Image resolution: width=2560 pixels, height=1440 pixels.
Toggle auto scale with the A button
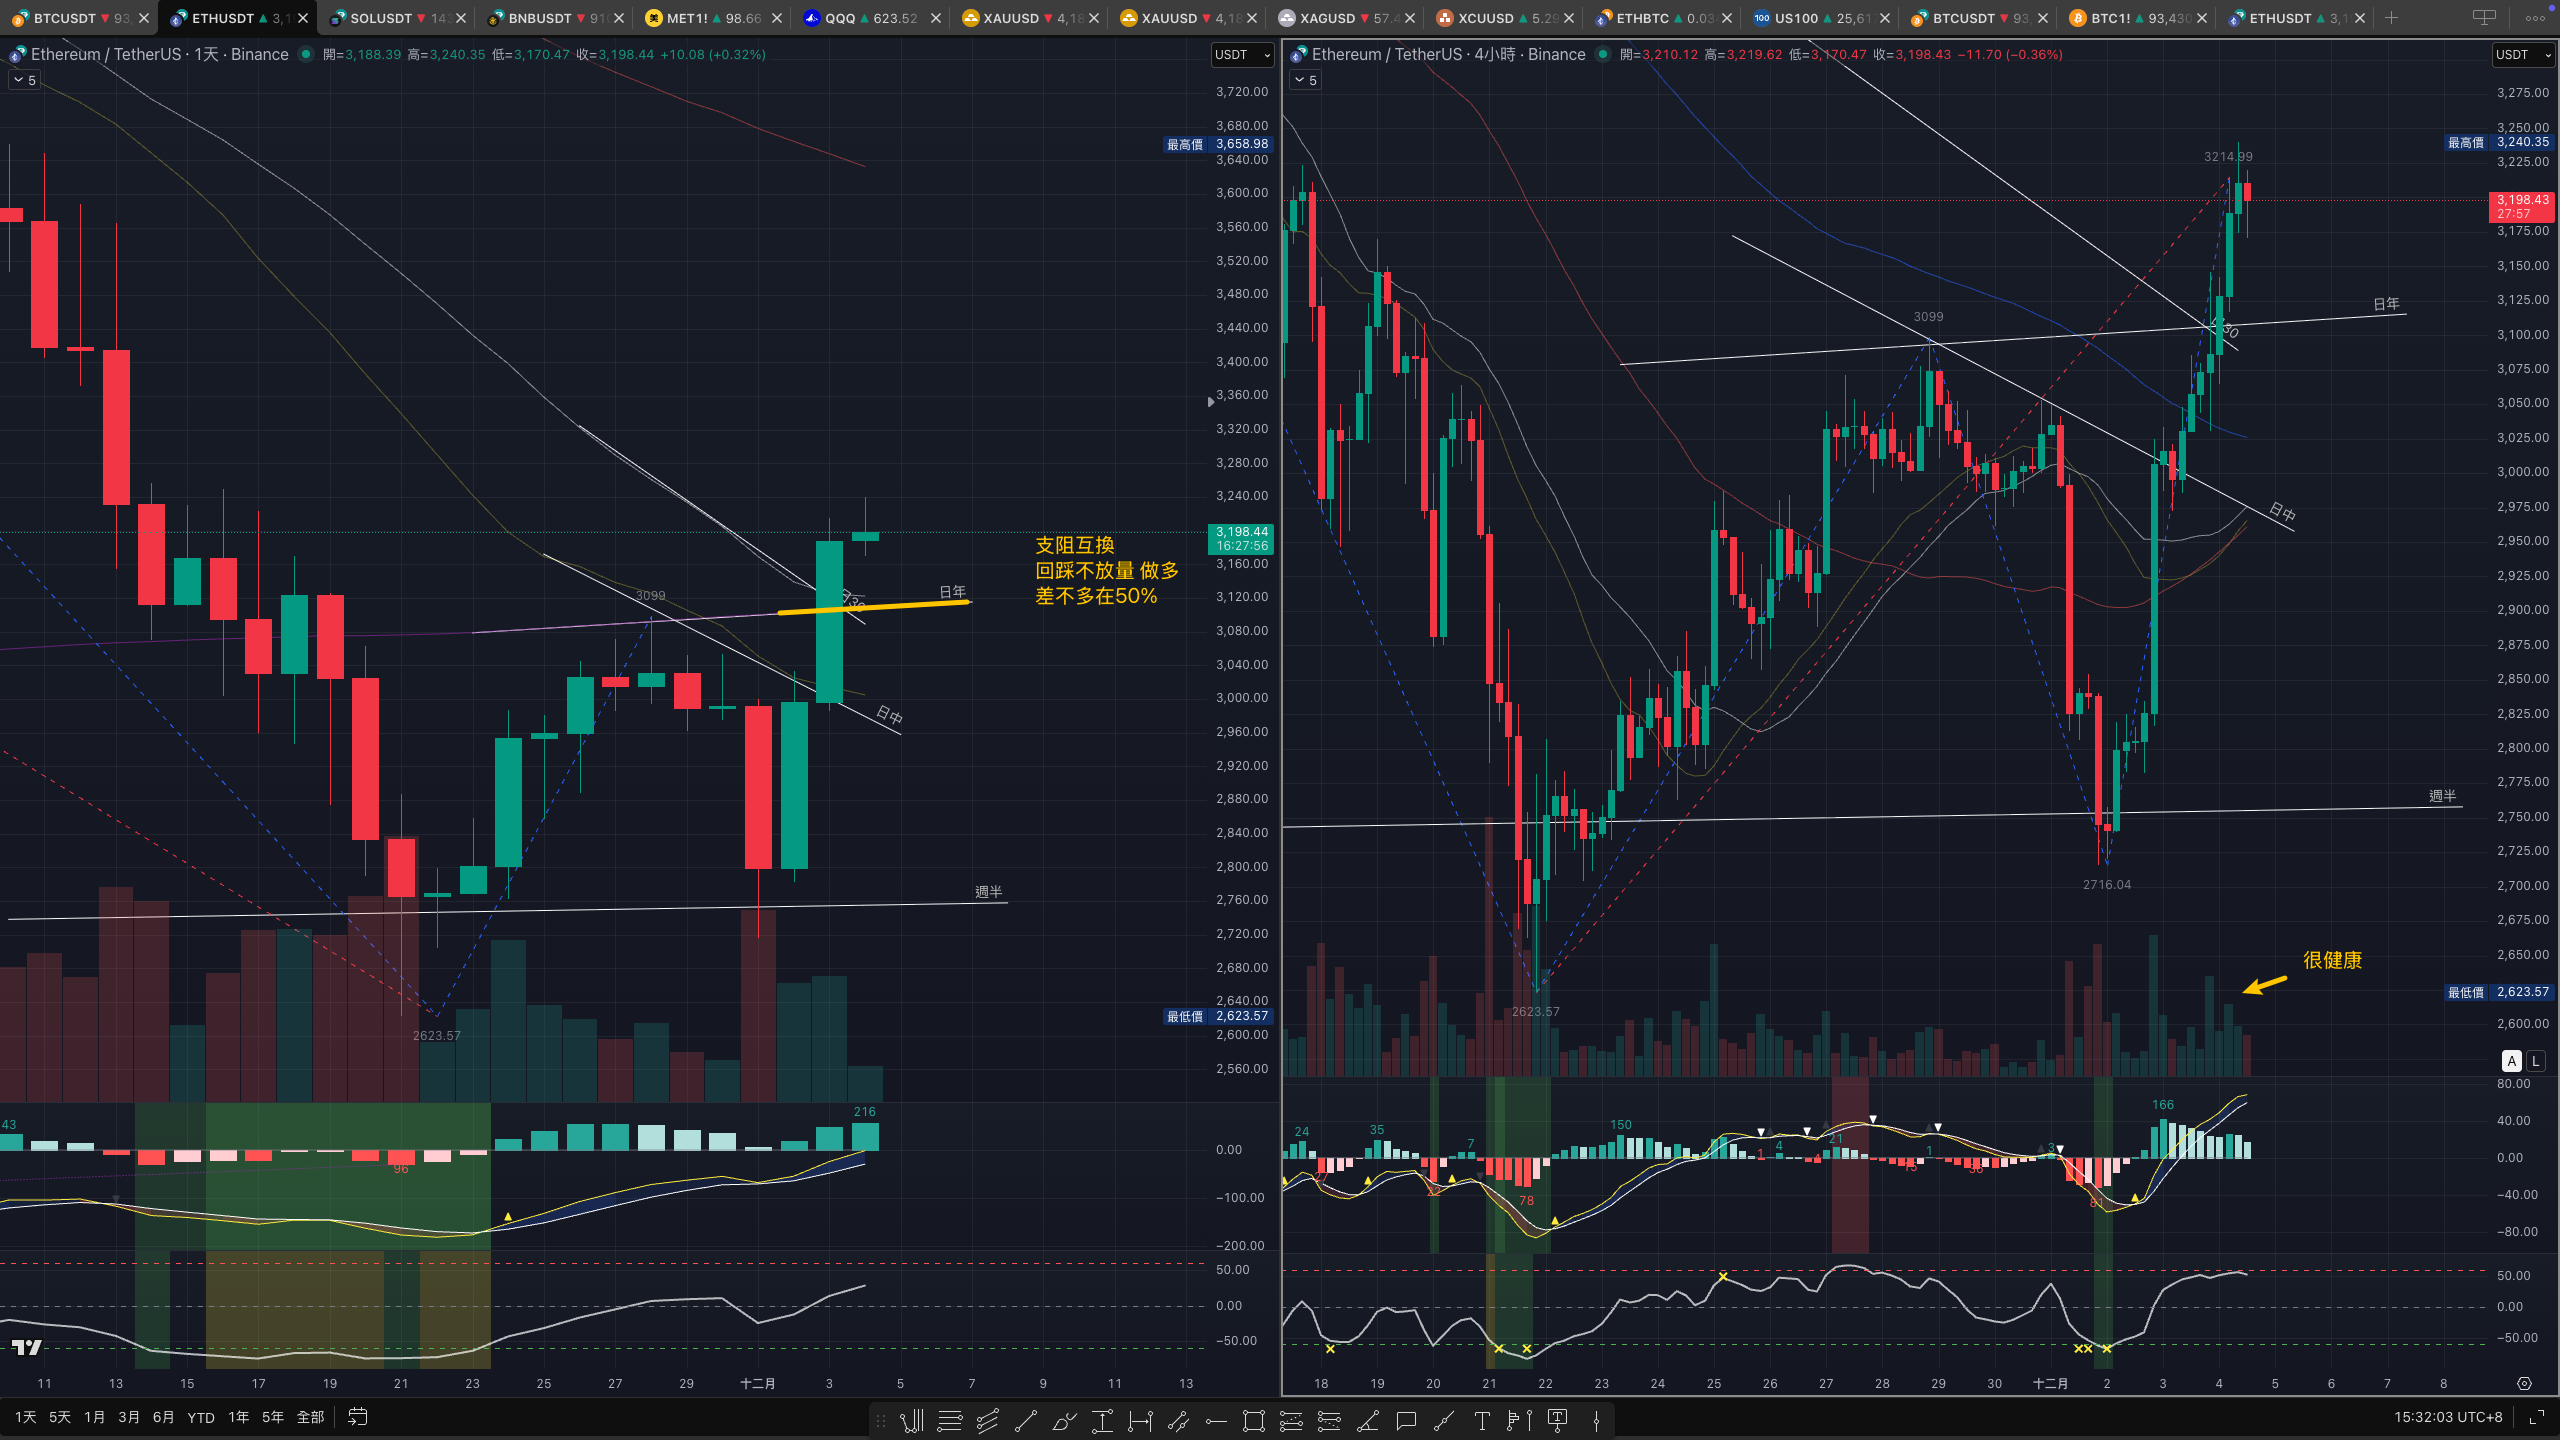point(2512,1061)
